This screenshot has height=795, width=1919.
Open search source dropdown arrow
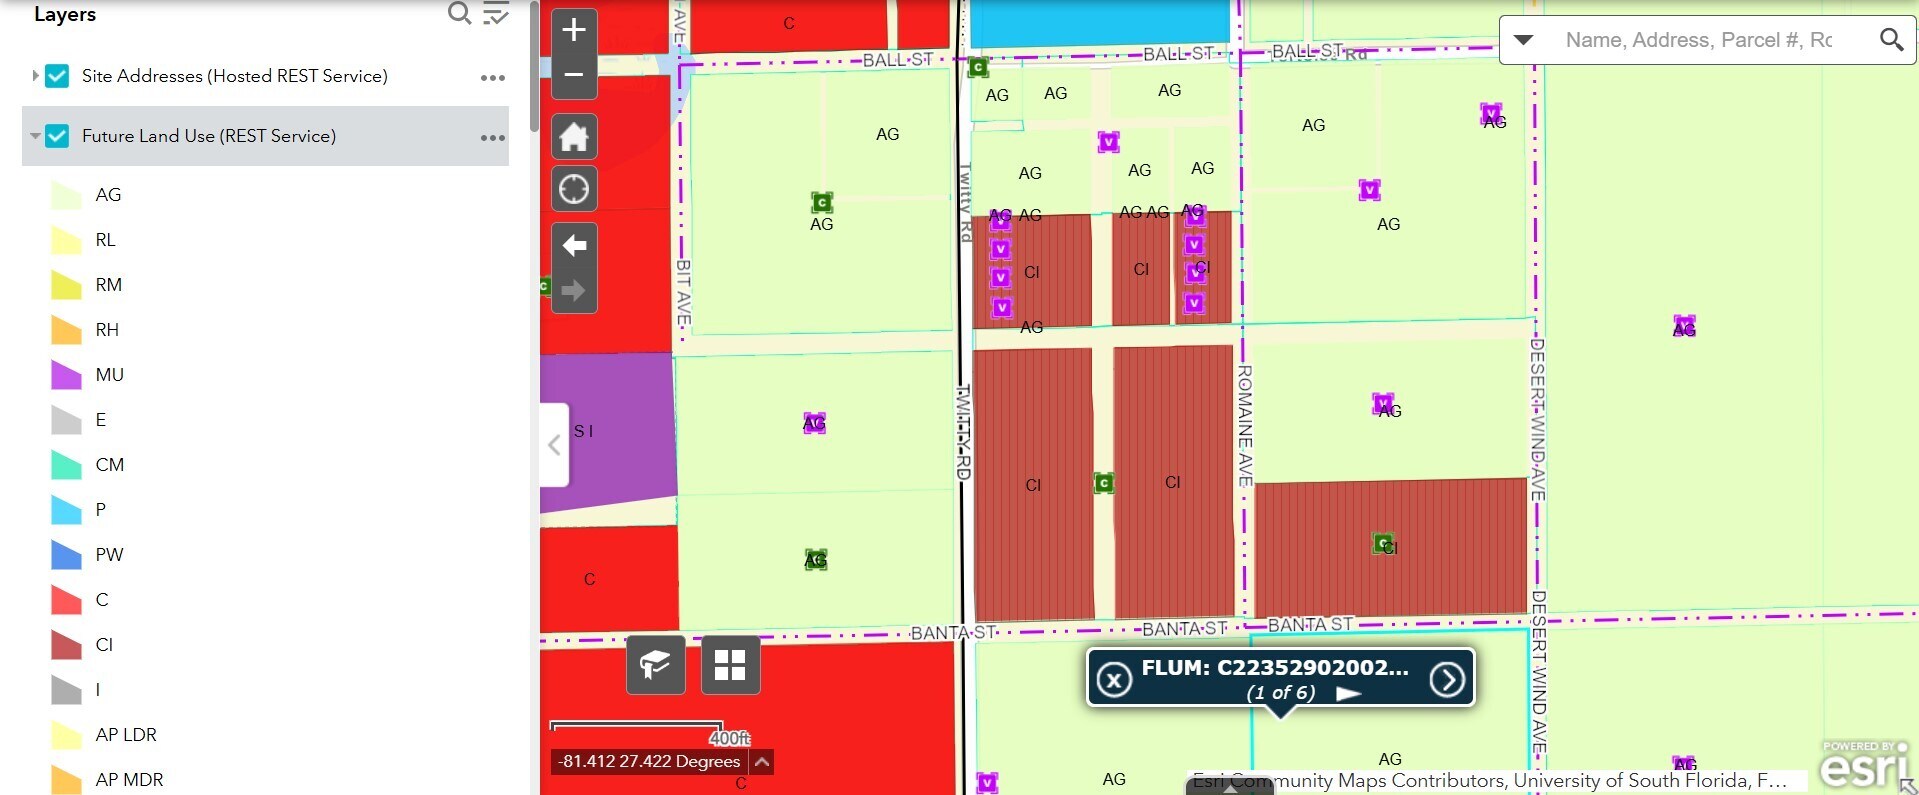[x=1523, y=40]
